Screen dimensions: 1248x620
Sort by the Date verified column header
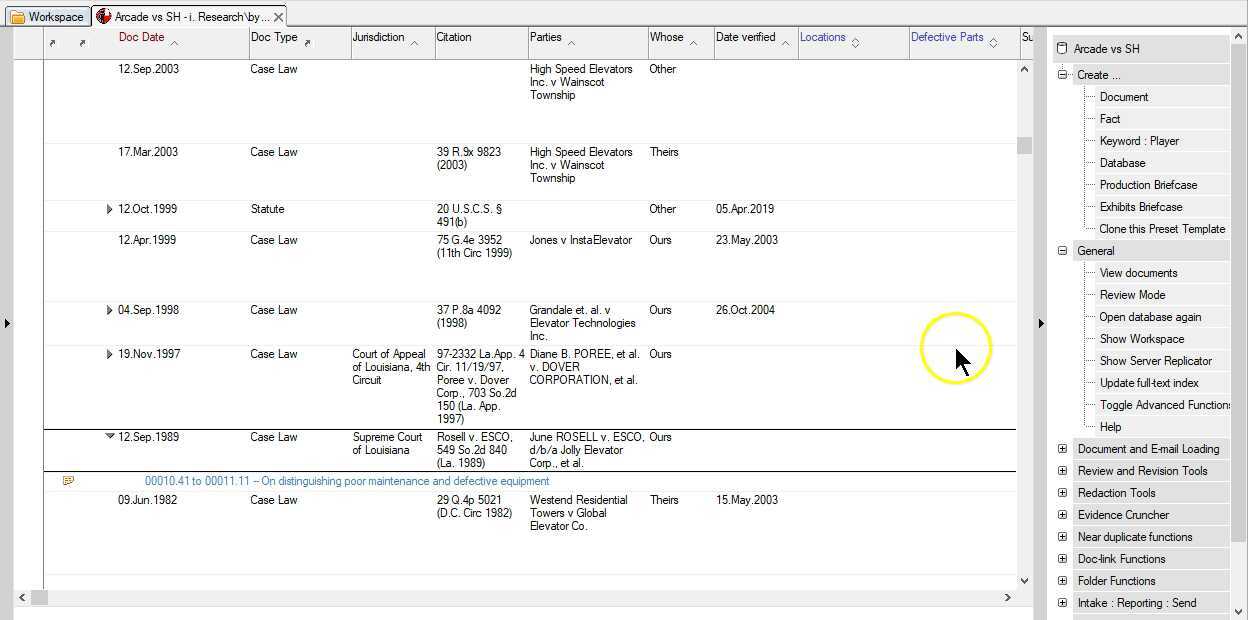click(746, 37)
